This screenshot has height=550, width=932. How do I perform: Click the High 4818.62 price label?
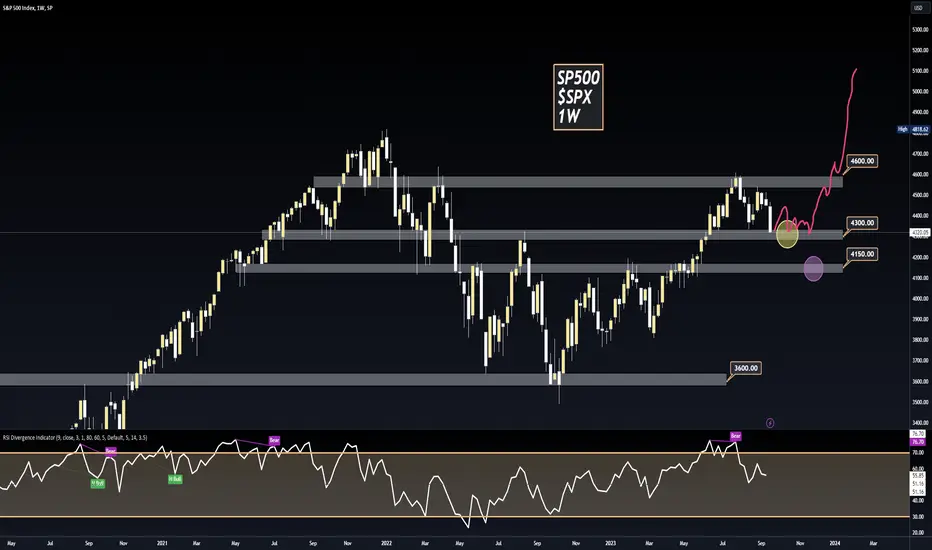click(x=913, y=129)
